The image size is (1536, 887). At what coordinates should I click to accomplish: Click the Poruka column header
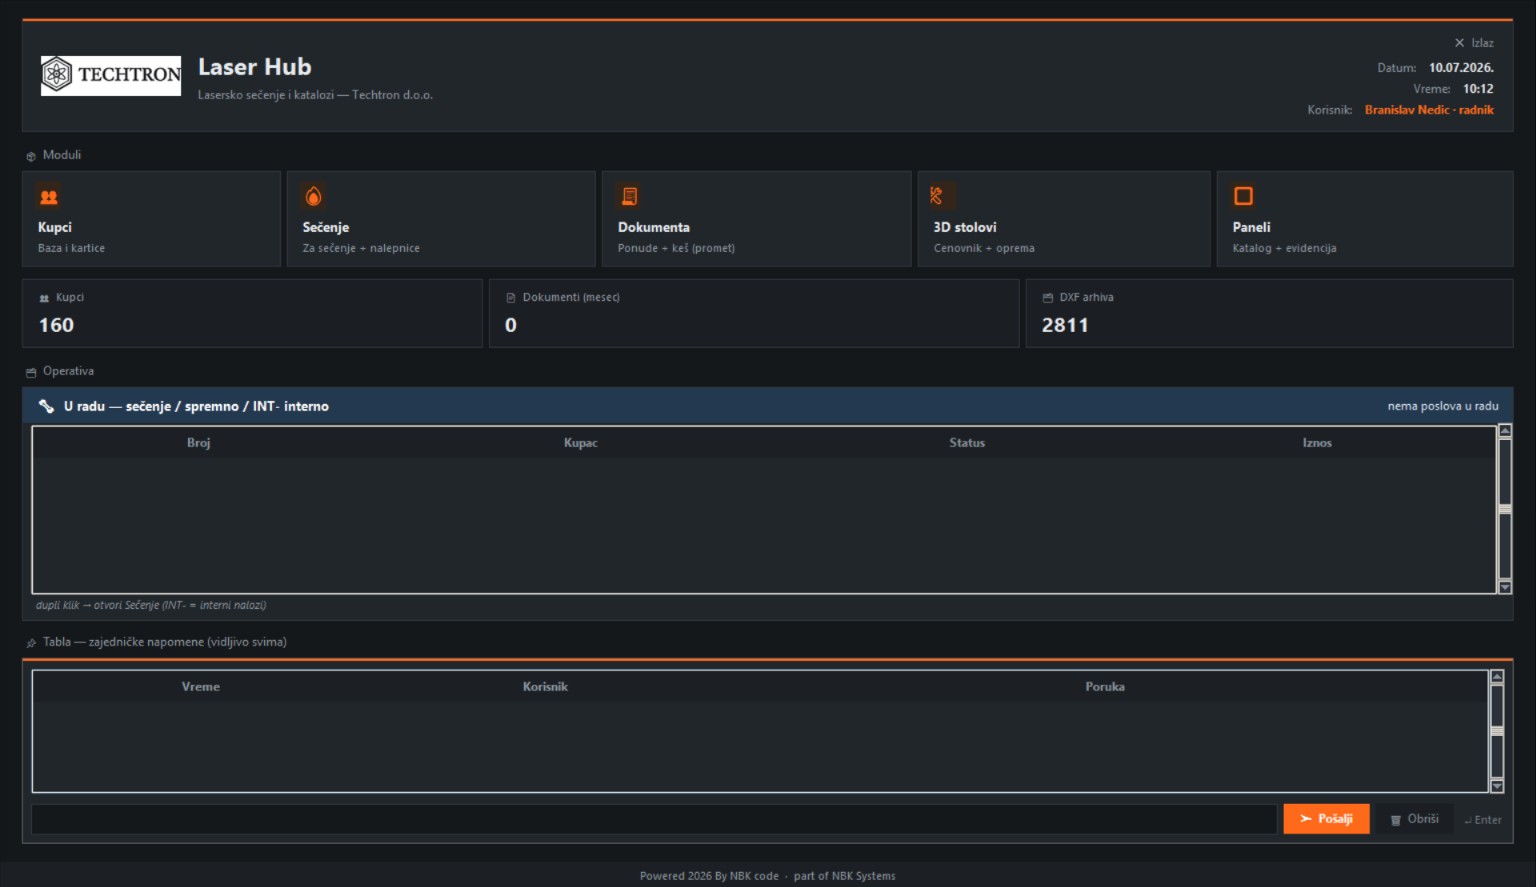point(1105,687)
